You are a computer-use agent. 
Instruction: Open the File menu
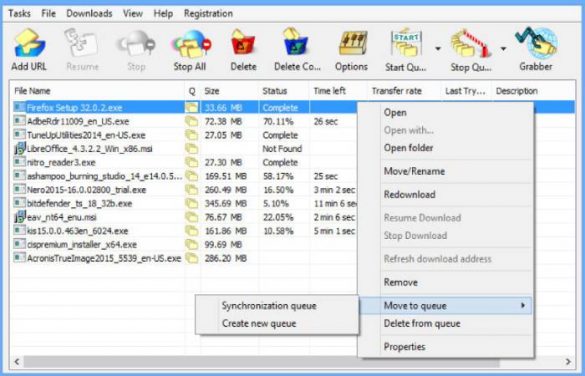pyautogui.click(x=49, y=13)
